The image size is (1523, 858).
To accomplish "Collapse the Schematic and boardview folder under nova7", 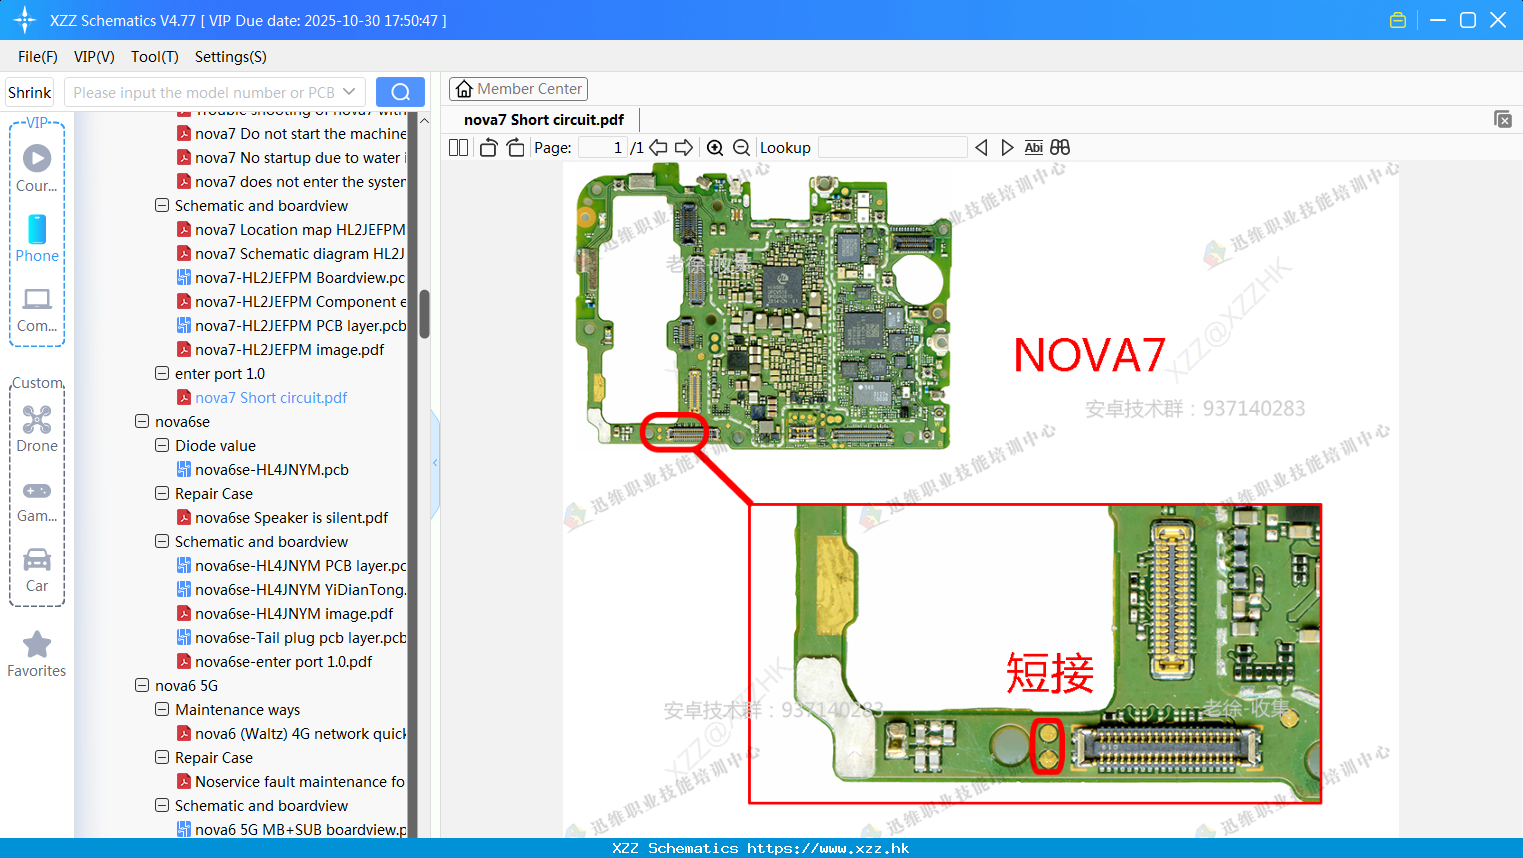I will coord(162,205).
